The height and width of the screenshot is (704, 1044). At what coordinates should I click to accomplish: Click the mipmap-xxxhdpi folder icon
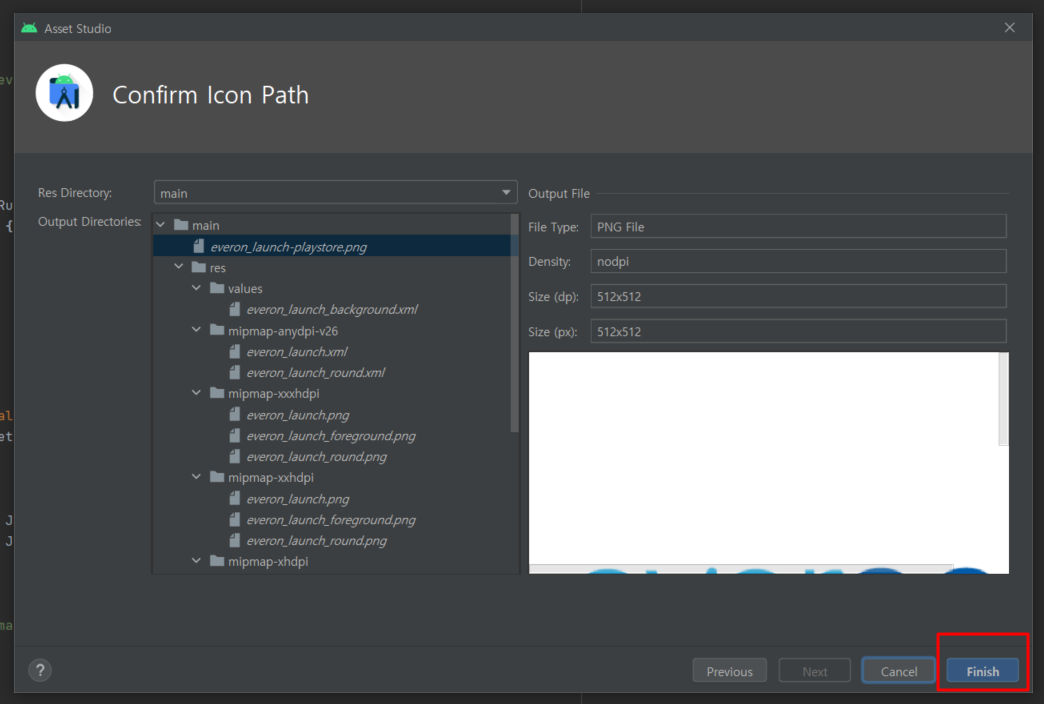click(x=217, y=393)
